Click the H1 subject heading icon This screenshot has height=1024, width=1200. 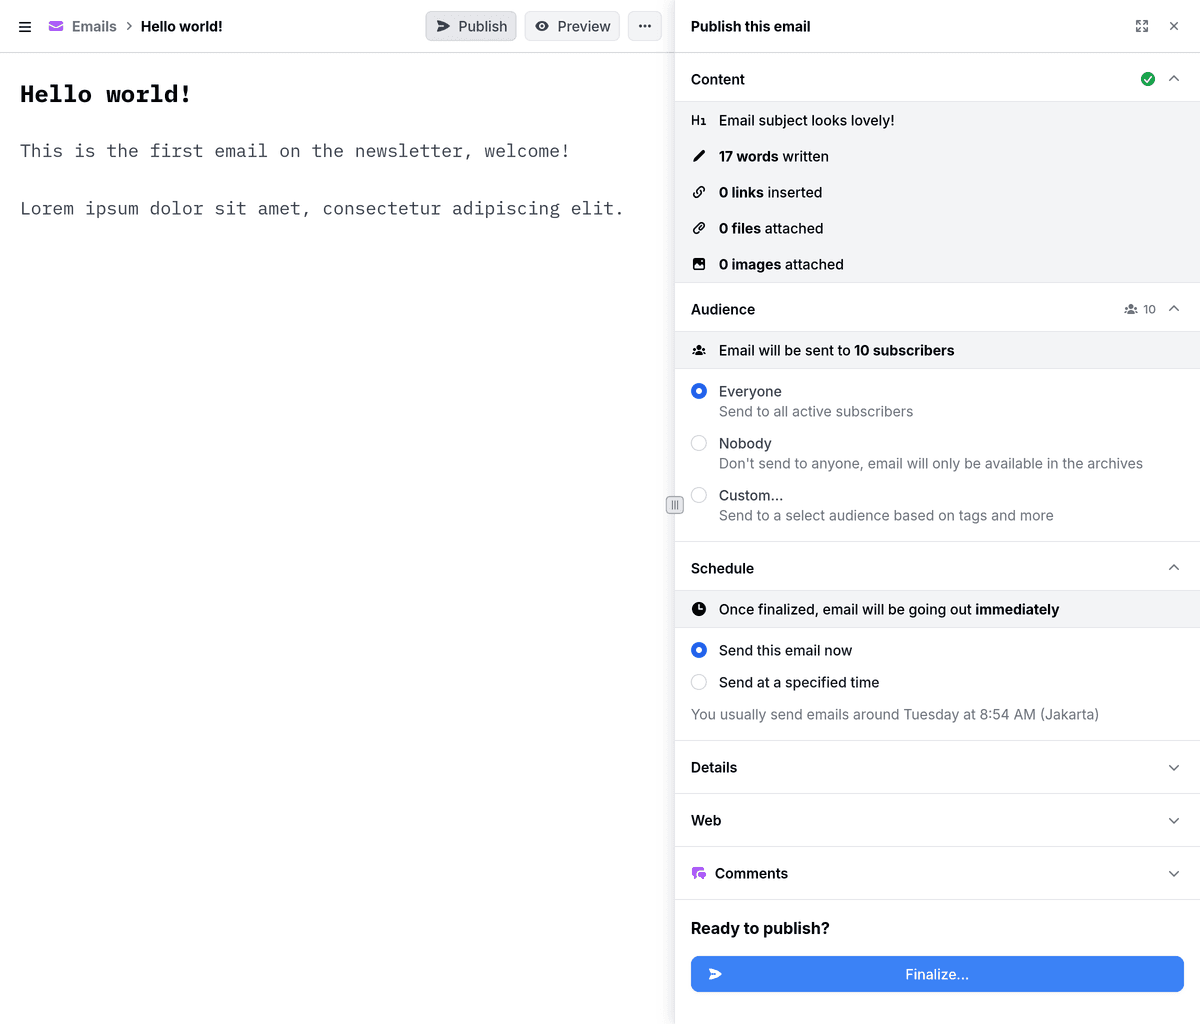click(698, 120)
